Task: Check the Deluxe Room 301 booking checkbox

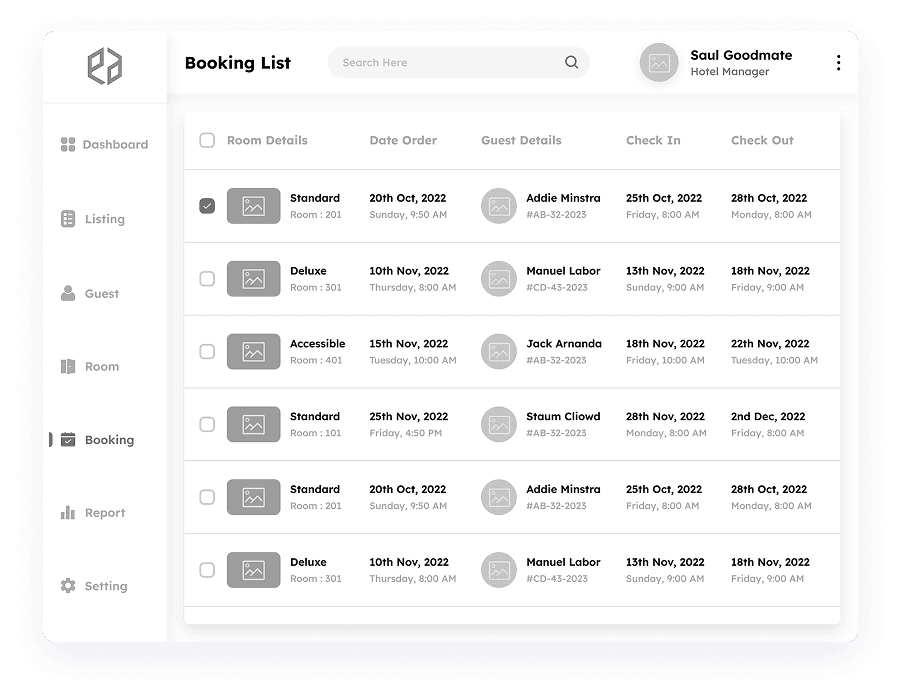Action: [x=207, y=279]
